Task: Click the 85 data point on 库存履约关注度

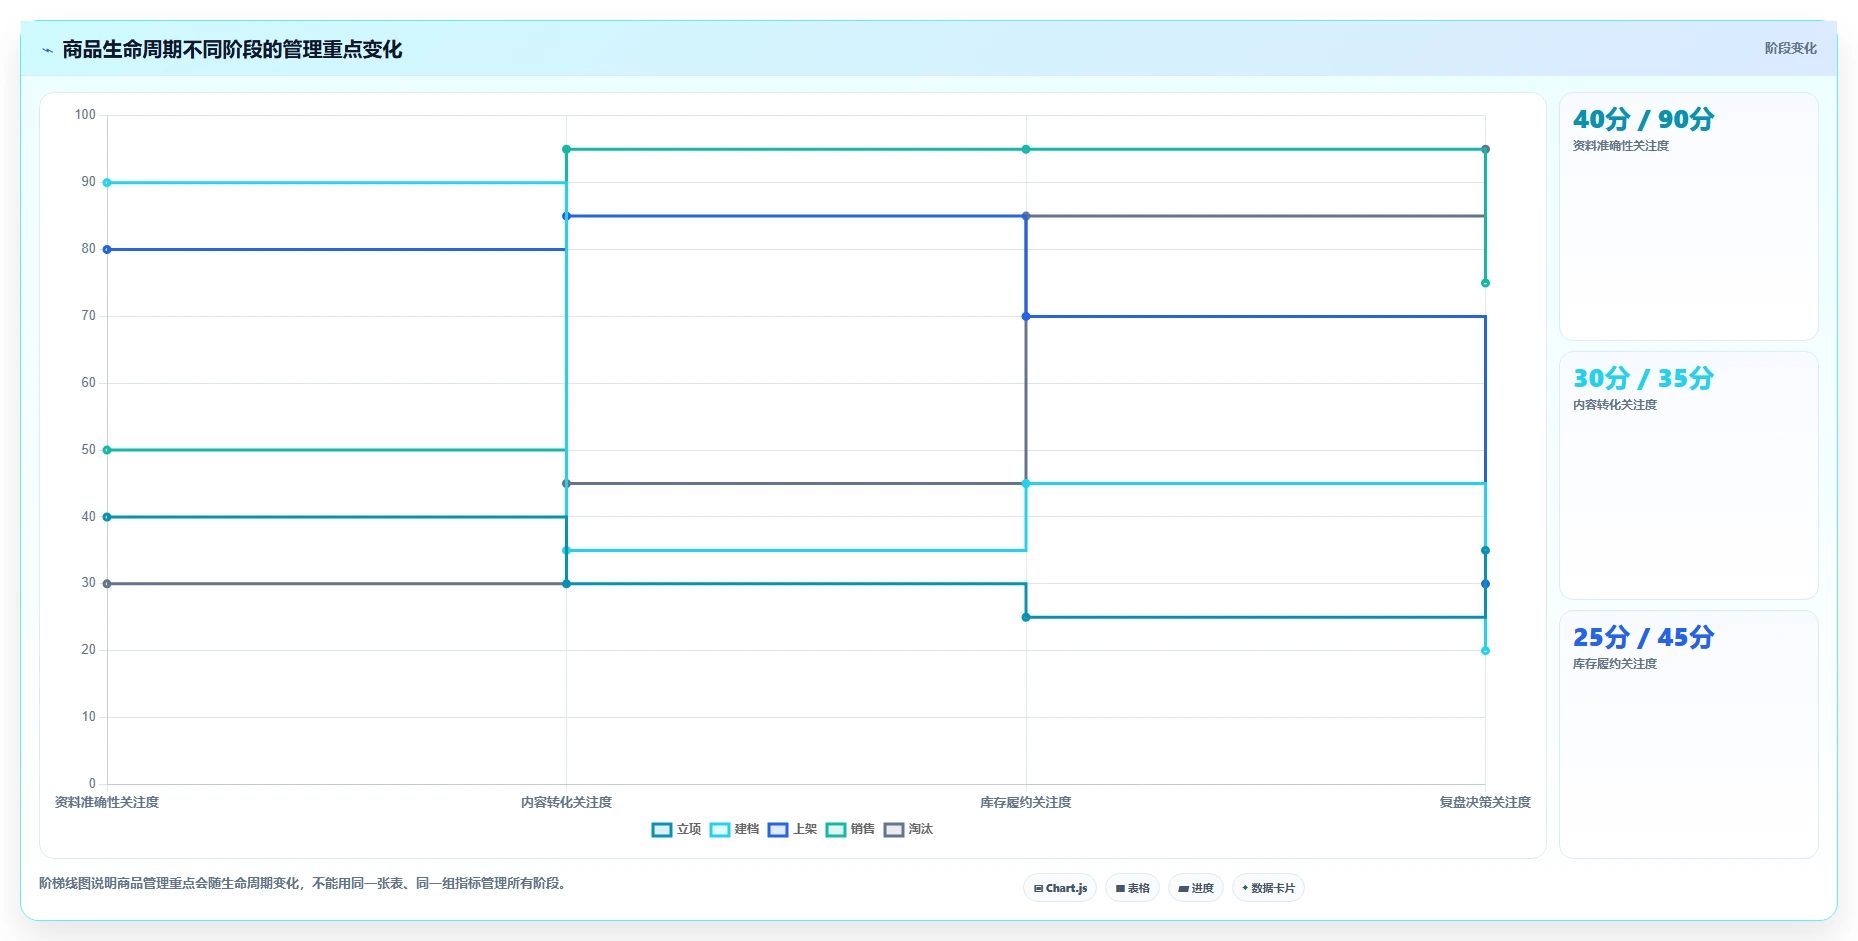Action: click(1026, 216)
